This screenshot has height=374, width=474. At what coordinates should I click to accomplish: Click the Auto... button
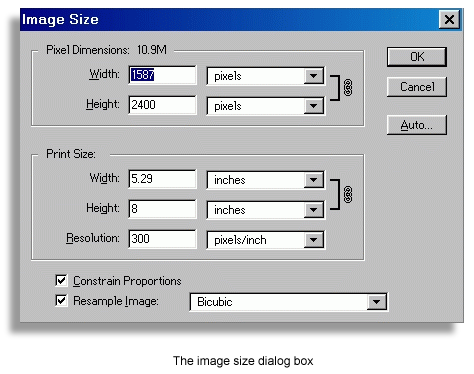tap(417, 125)
